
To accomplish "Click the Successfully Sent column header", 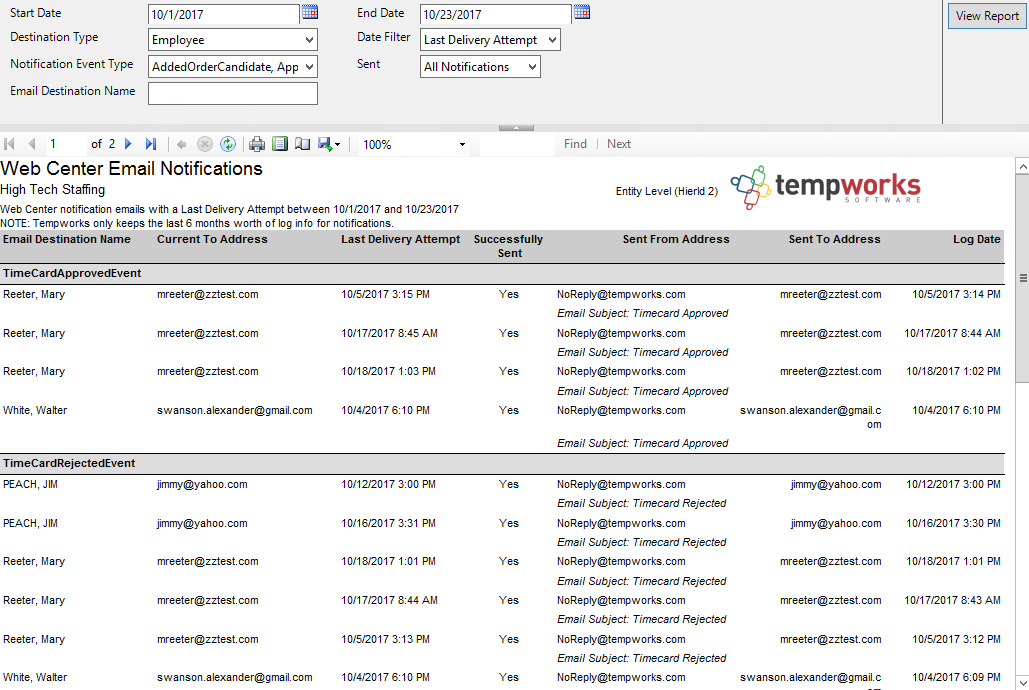I will [509, 246].
